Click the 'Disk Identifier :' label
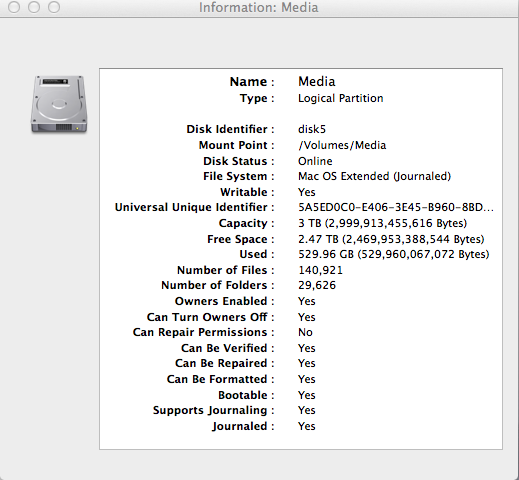The width and height of the screenshot is (519, 480). coord(230,129)
